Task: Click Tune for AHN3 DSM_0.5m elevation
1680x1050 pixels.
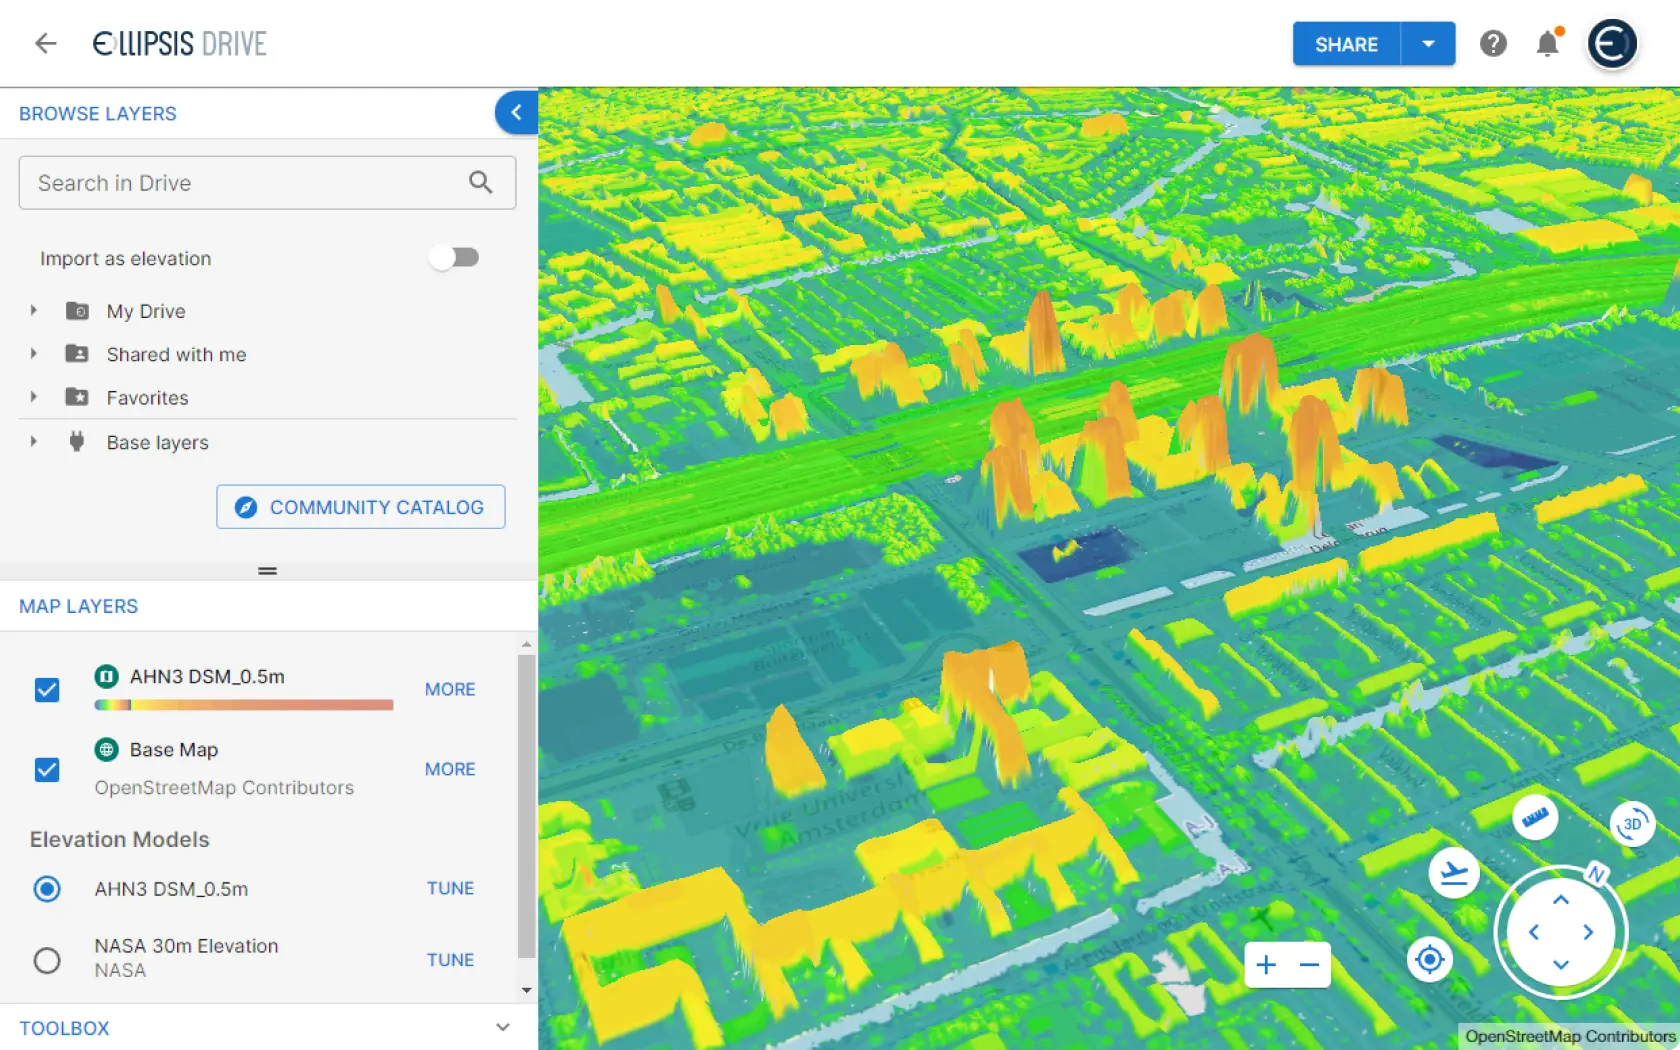Action: coord(450,888)
